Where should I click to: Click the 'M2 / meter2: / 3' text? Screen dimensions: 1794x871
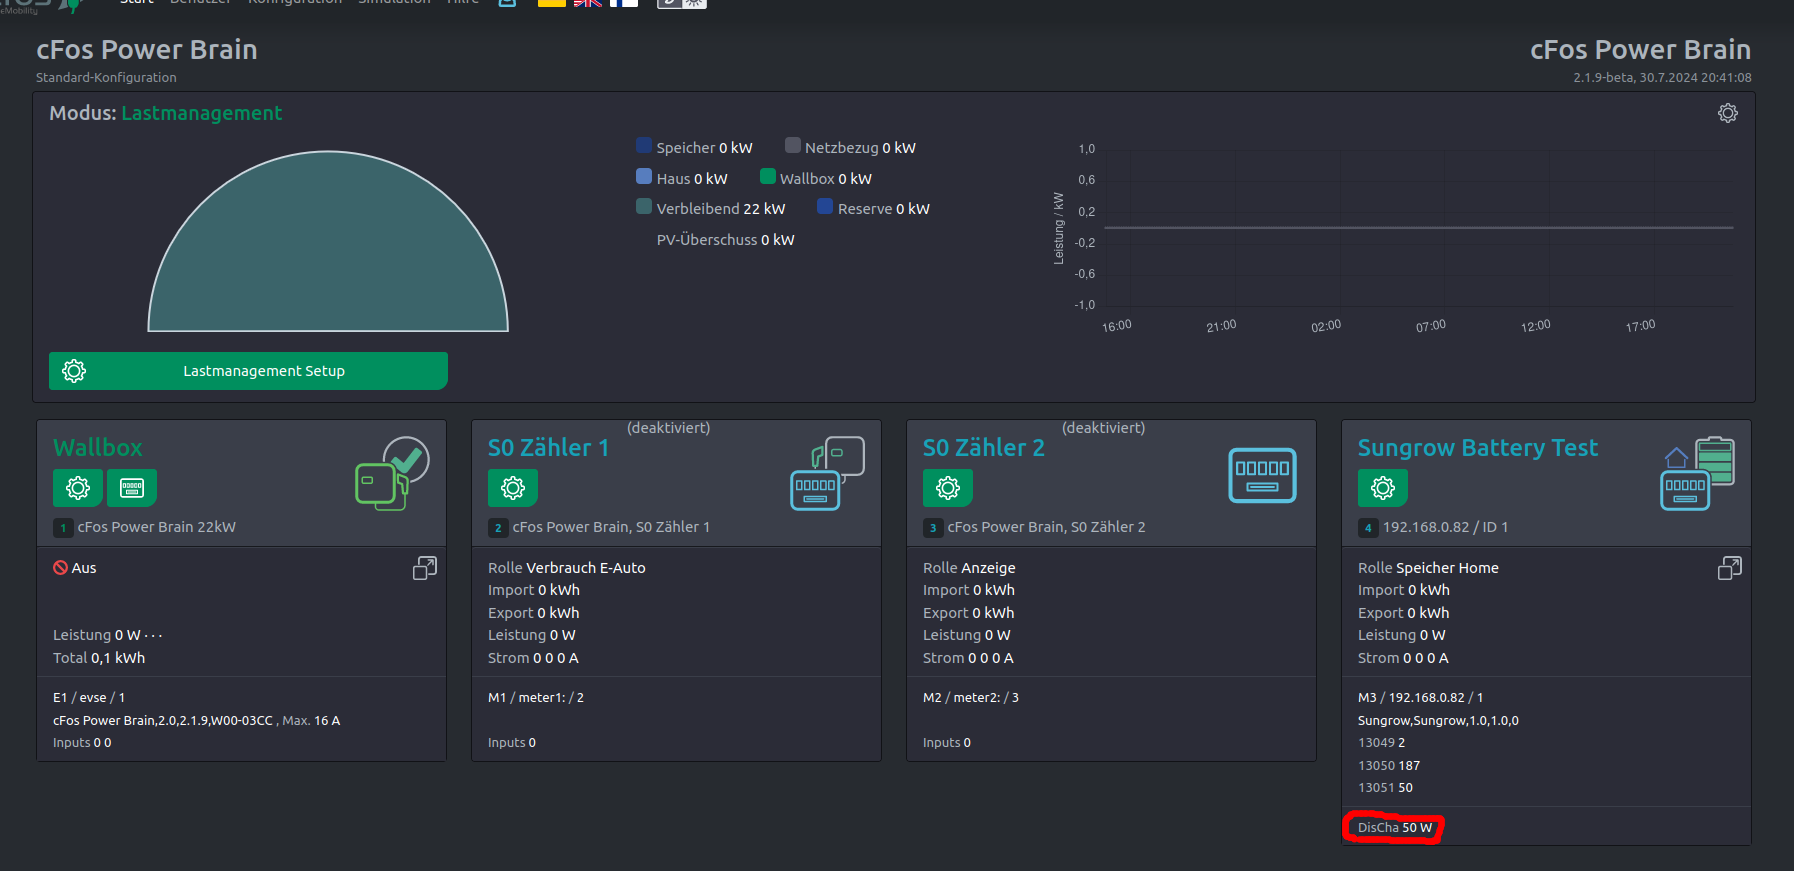click(x=971, y=698)
